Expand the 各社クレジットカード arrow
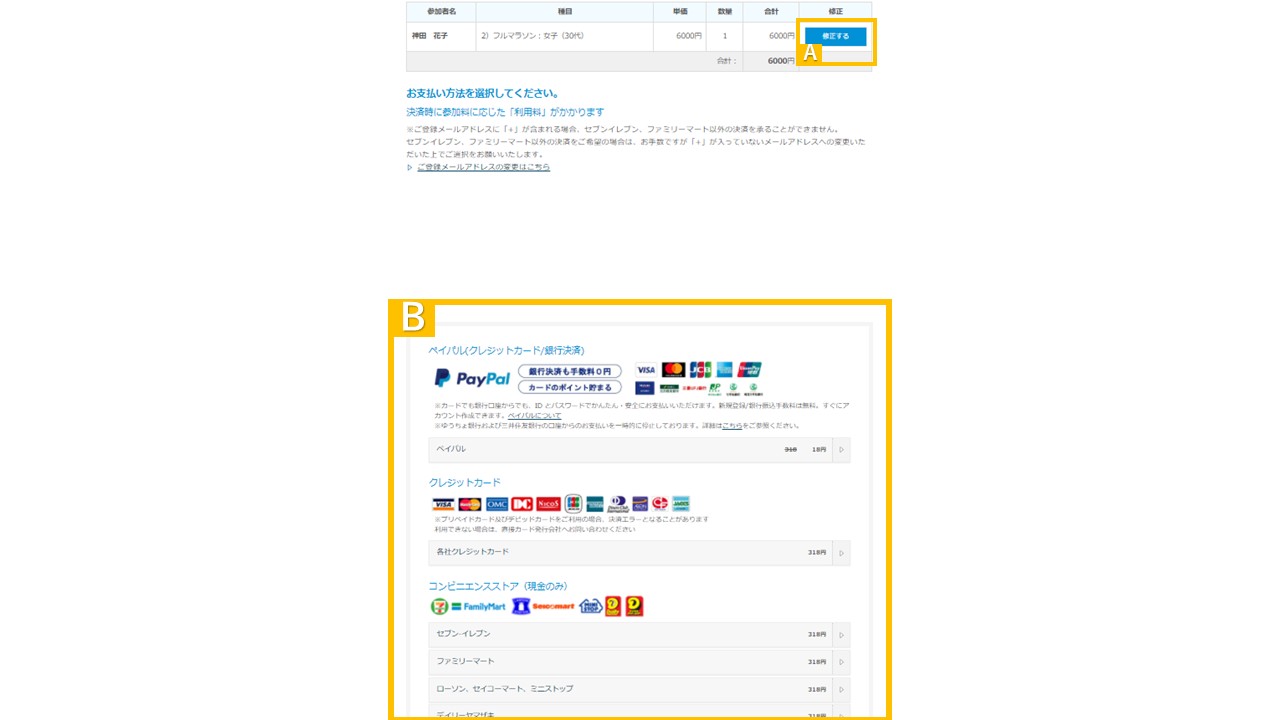 [x=841, y=553]
